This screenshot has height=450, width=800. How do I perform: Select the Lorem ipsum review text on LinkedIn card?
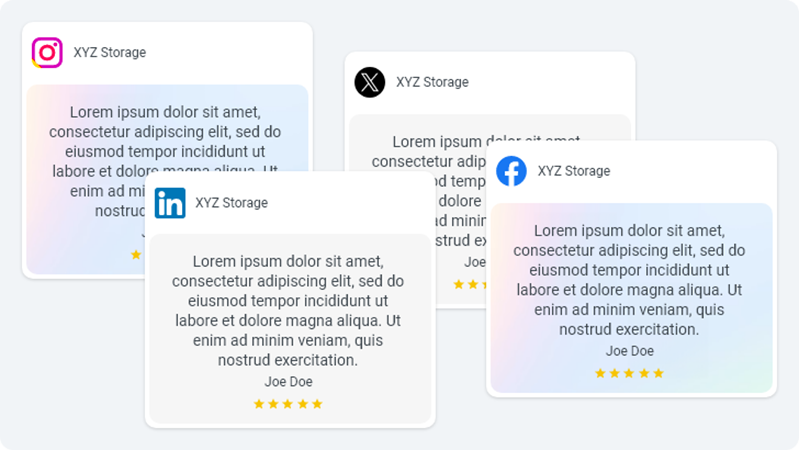coord(288,310)
